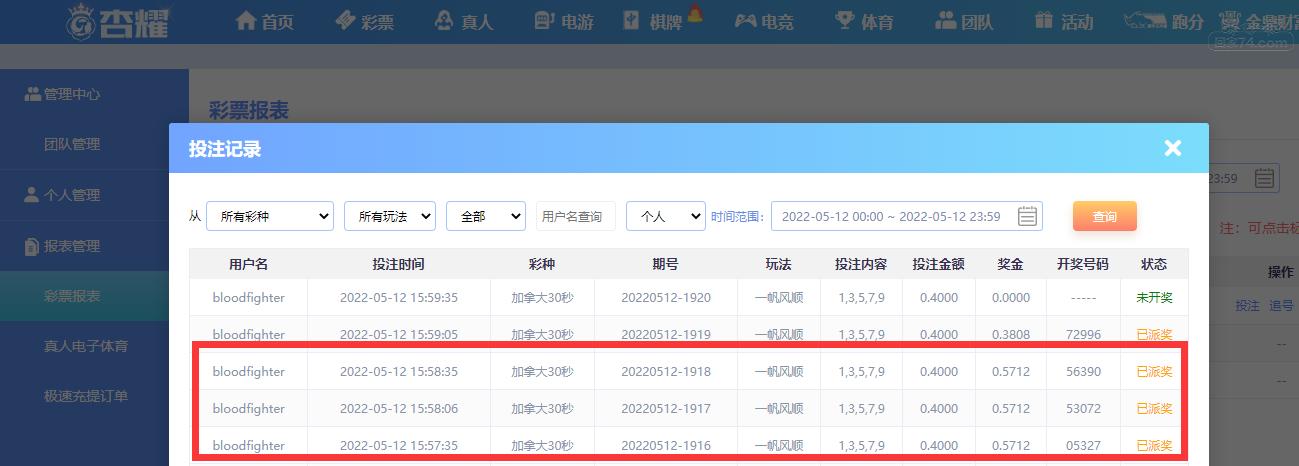1299x466 pixels.
Task: Click the 追号 link
Action: (1281, 306)
